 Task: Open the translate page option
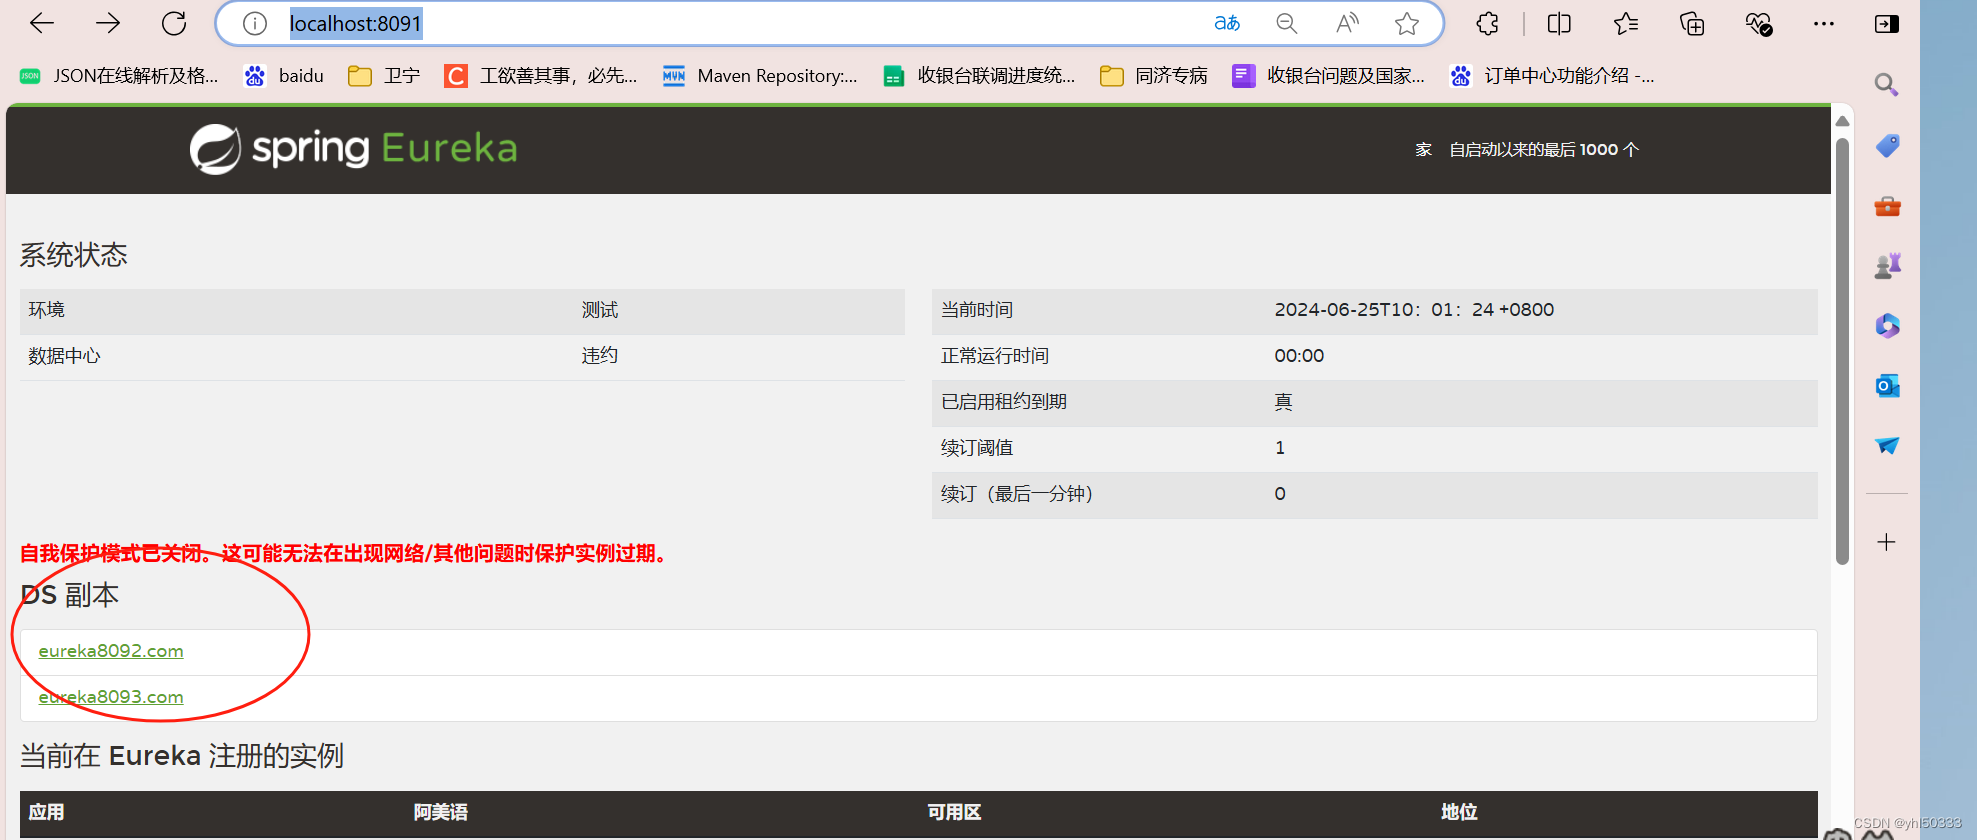pos(1227,23)
